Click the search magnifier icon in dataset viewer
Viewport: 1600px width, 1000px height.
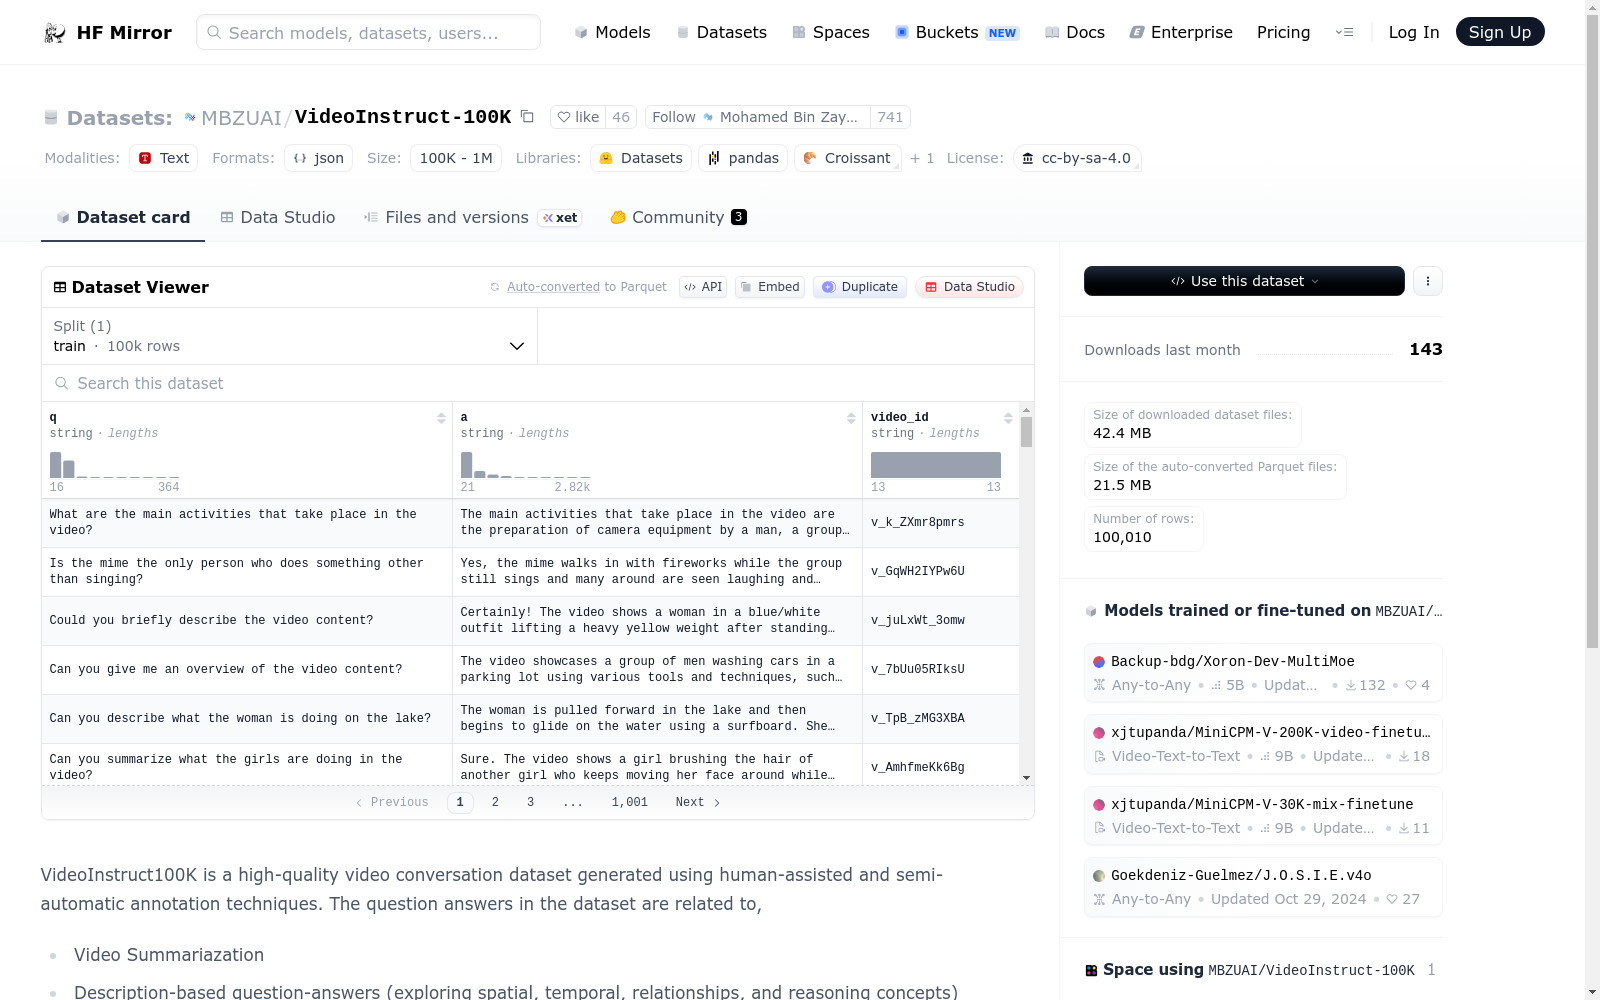click(62, 383)
